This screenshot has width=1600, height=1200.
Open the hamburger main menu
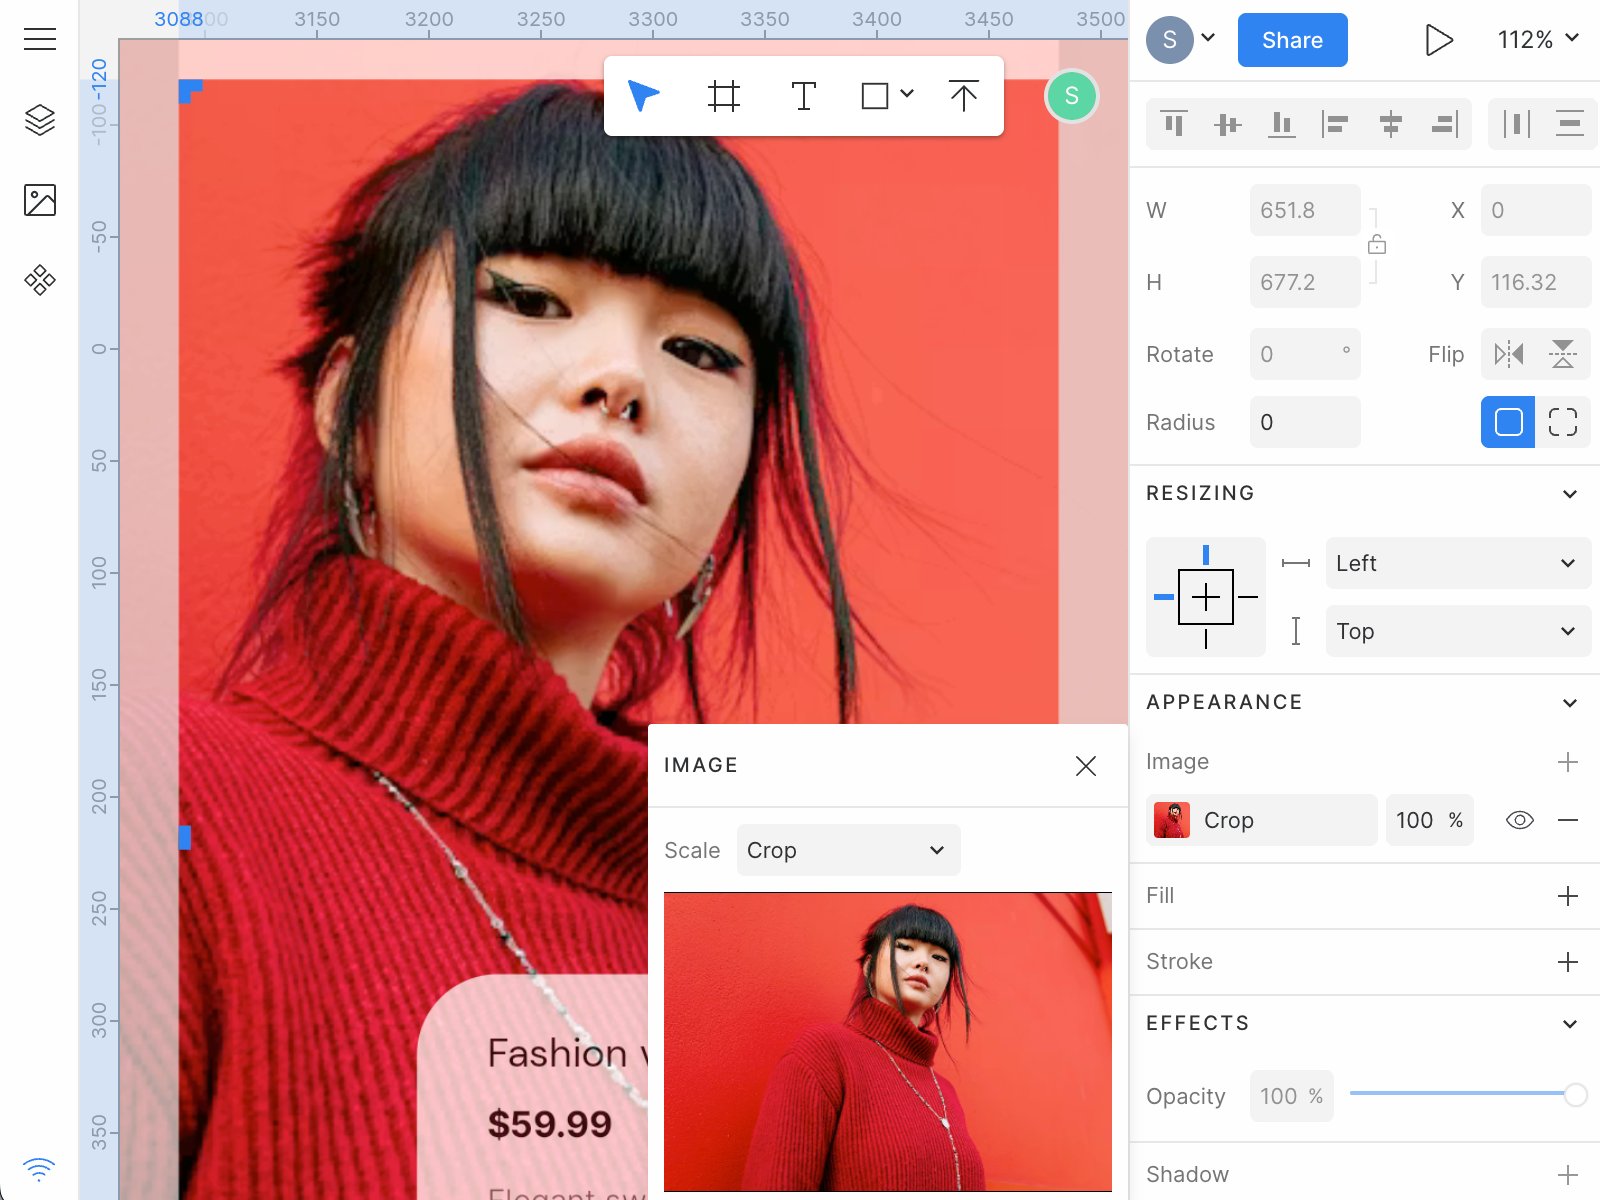click(39, 39)
